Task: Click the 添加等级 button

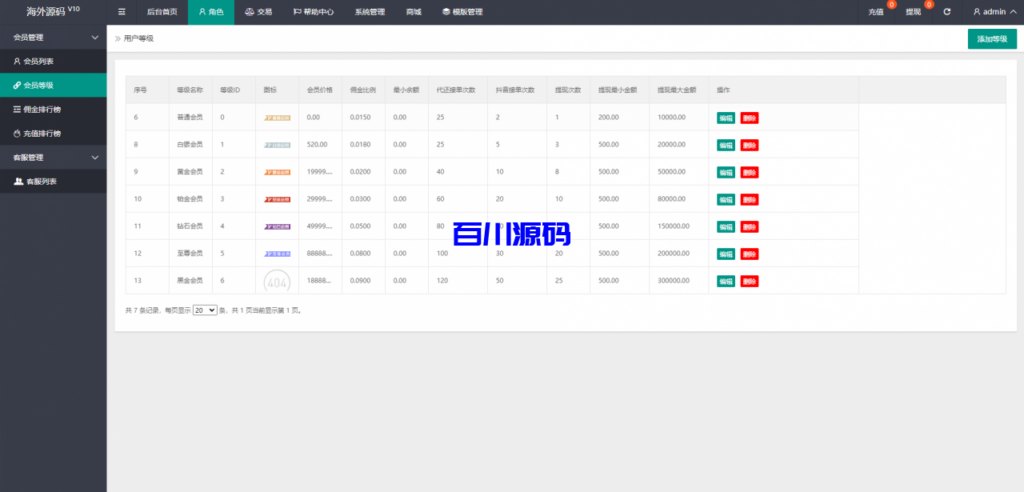Action: pyautogui.click(x=992, y=39)
